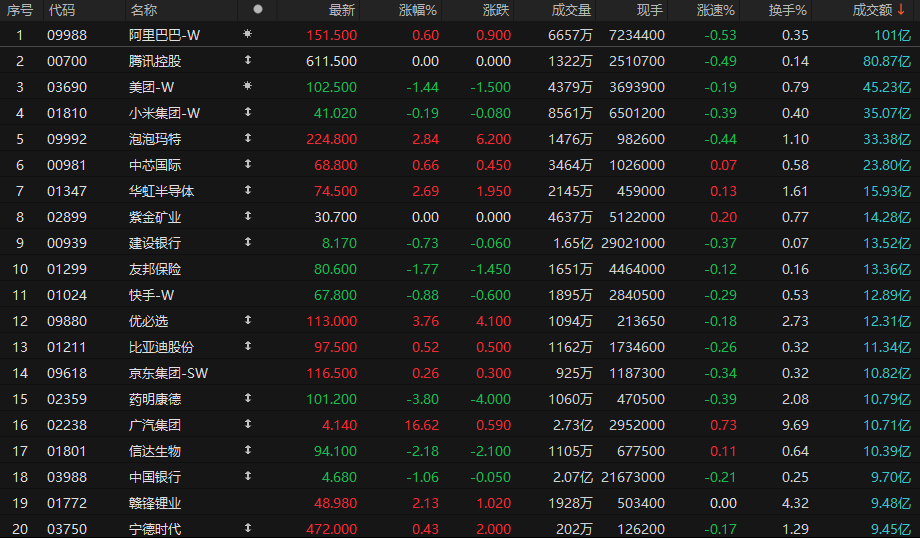
Task: Click the circle marker column header icon
Action: pyautogui.click(x=258, y=9)
